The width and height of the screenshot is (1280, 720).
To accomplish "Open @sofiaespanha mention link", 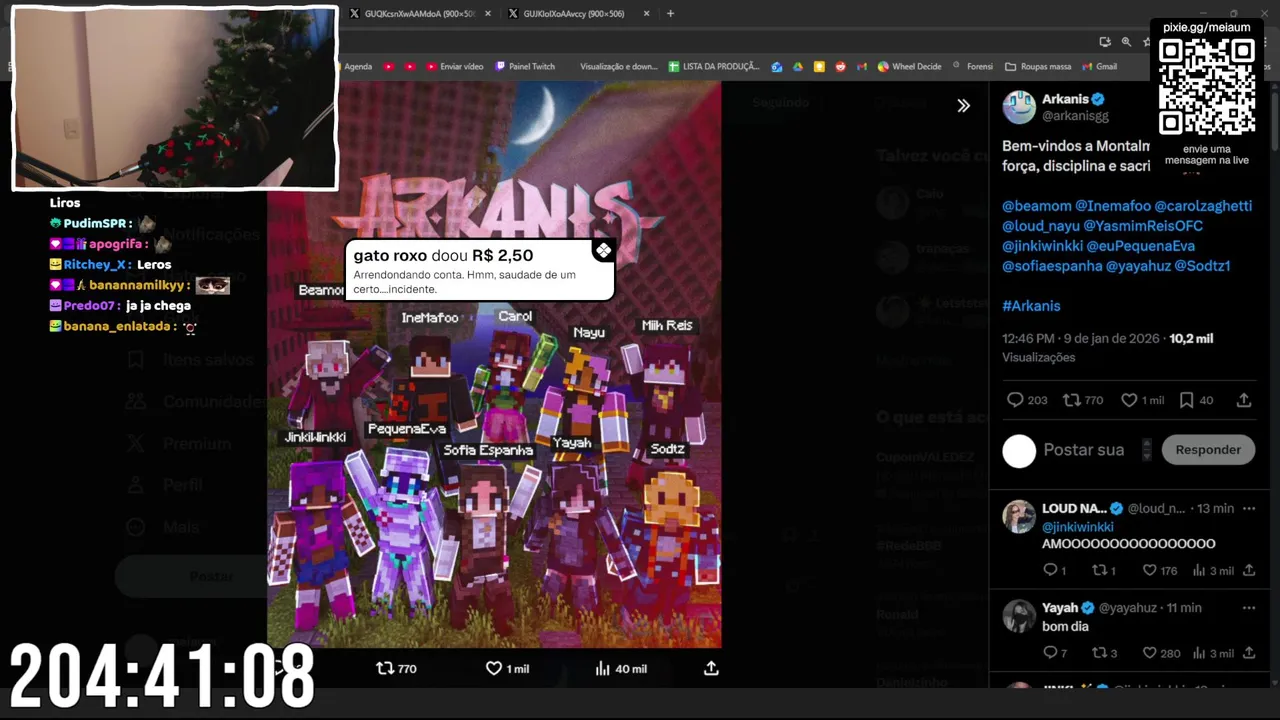I will (x=1052, y=266).
